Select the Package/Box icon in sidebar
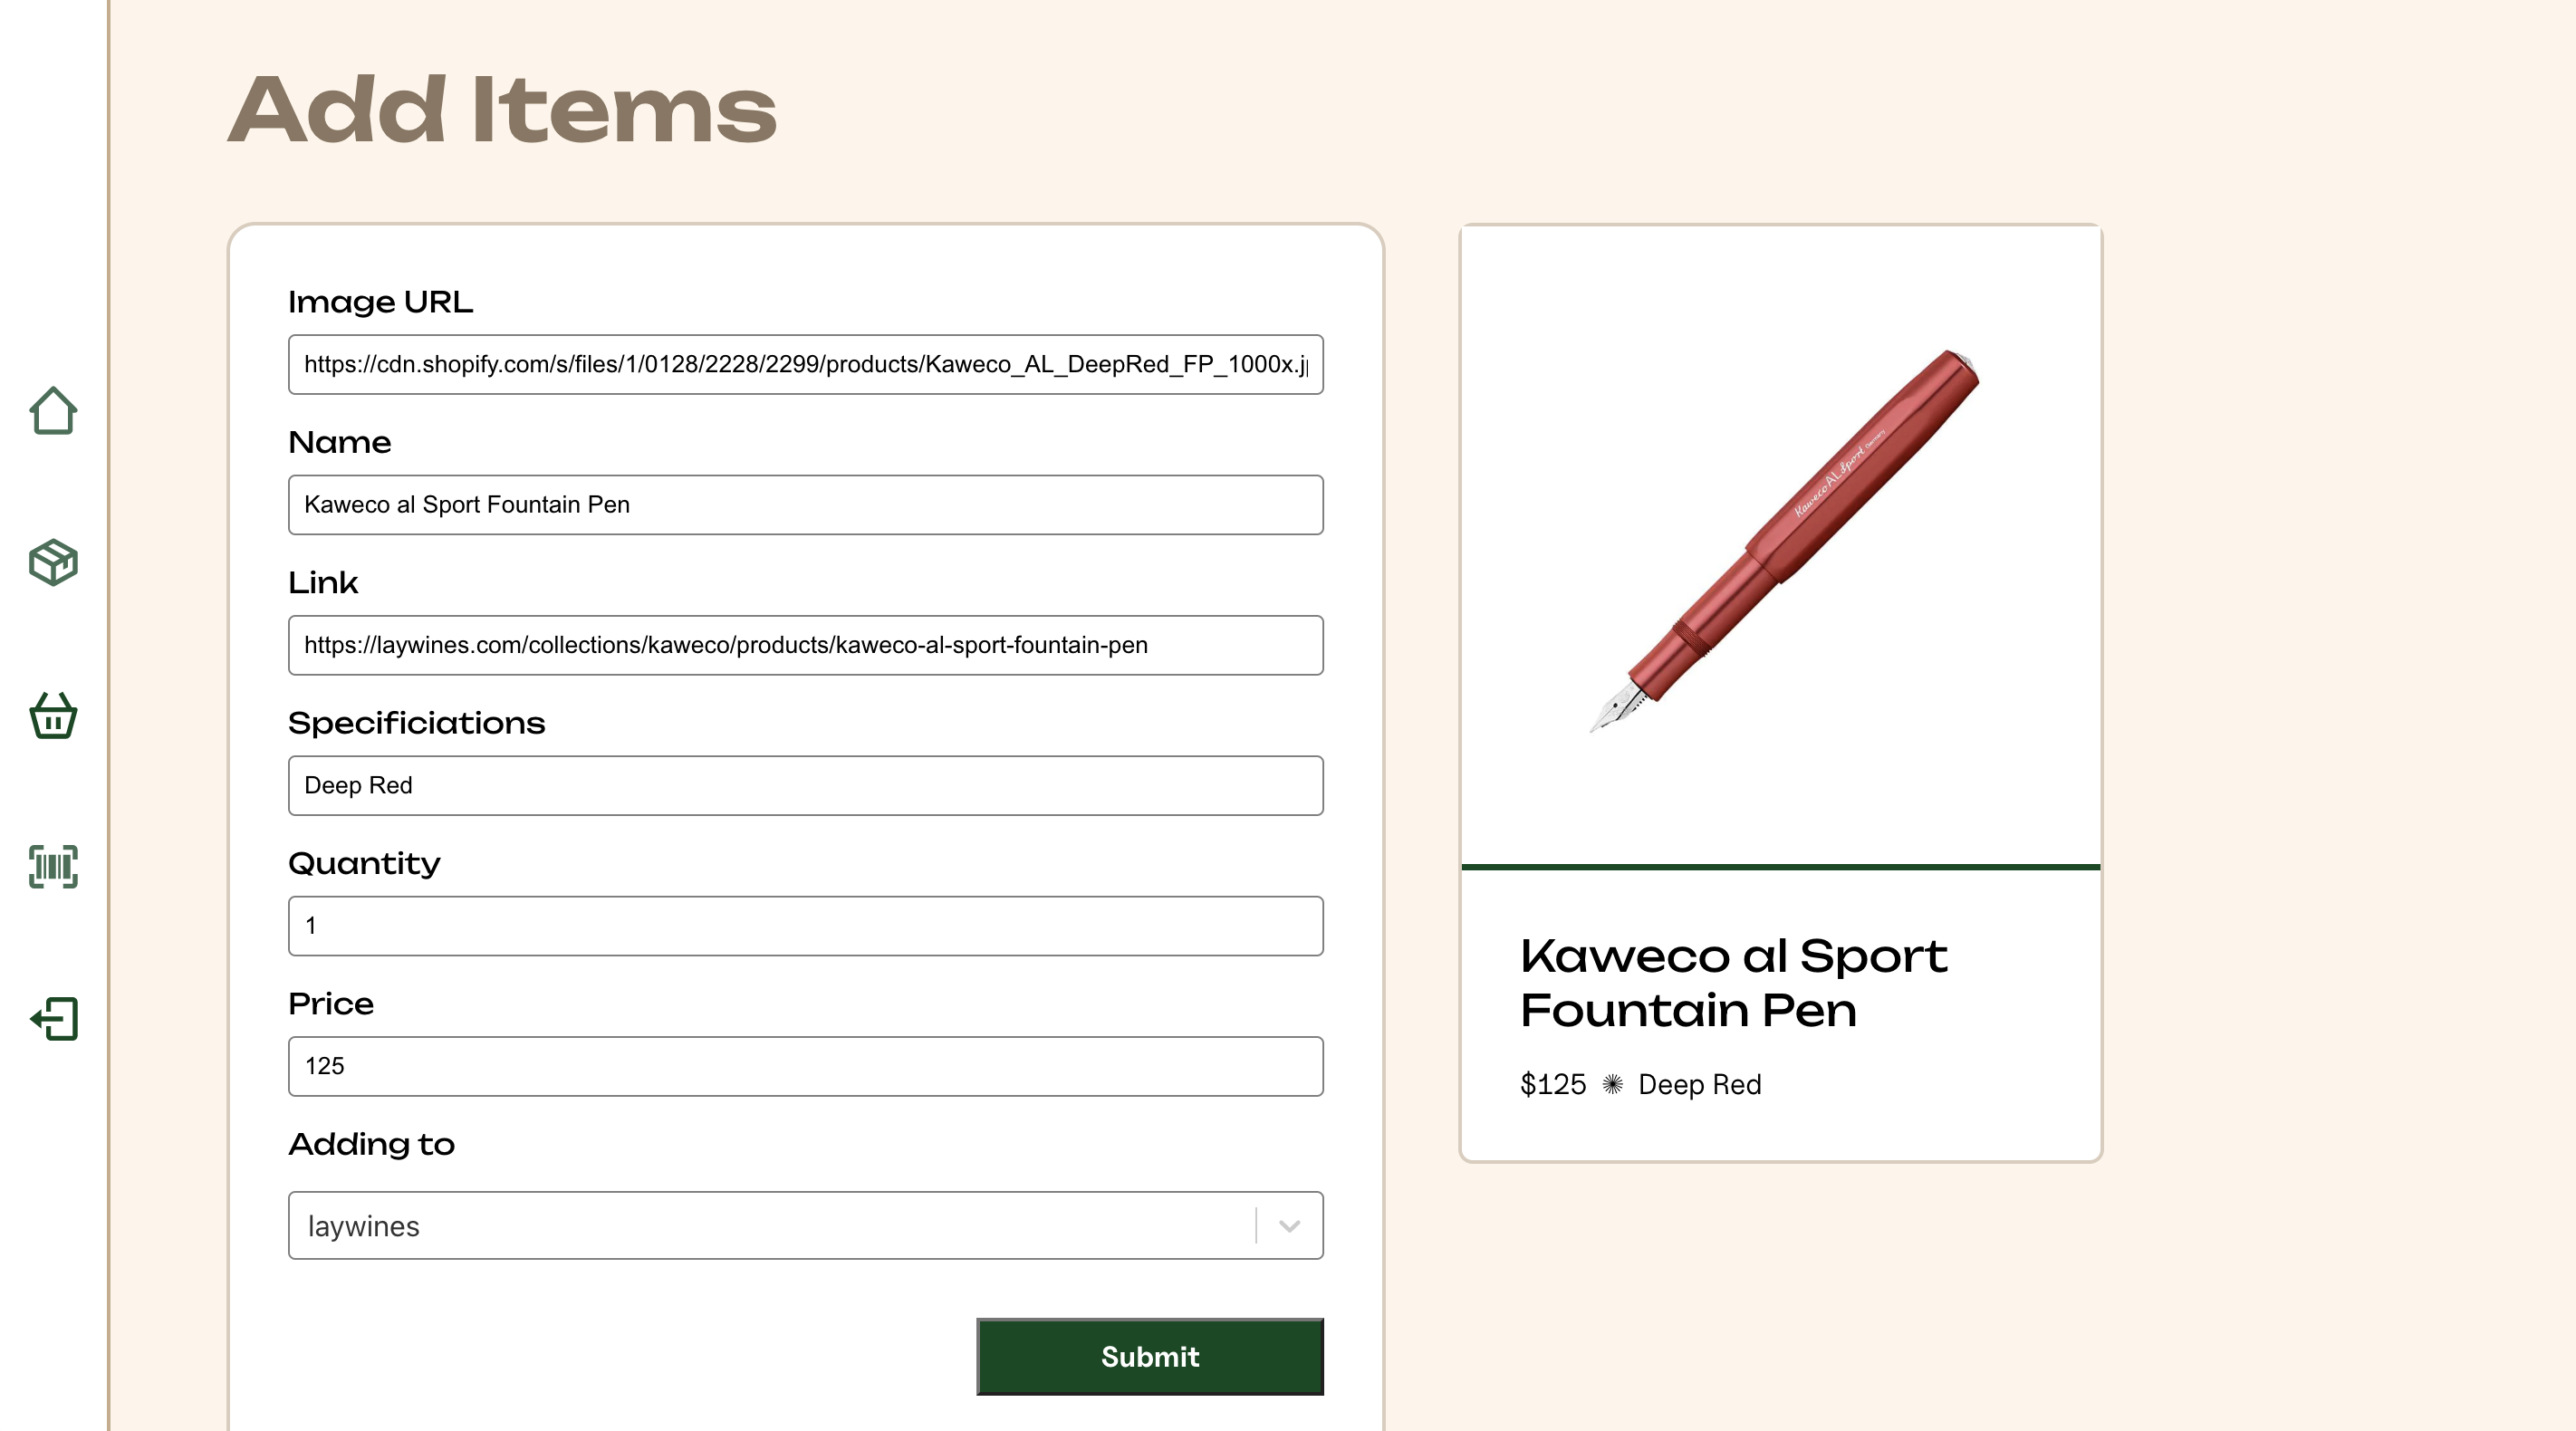Image resolution: width=2576 pixels, height=1431 pixels. [53, 562]
